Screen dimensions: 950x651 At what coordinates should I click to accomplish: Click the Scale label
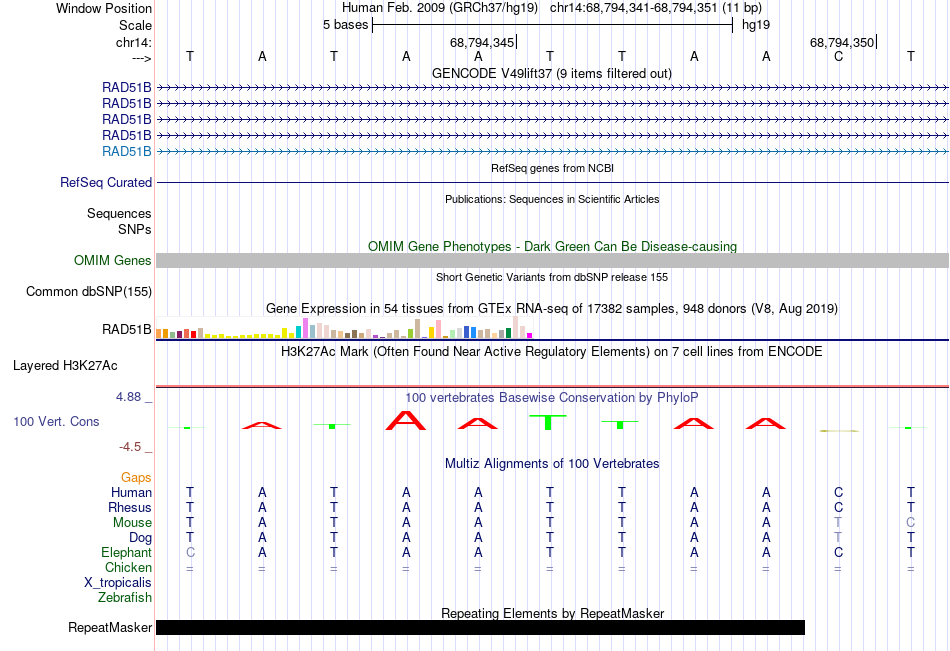pos(135,25)
